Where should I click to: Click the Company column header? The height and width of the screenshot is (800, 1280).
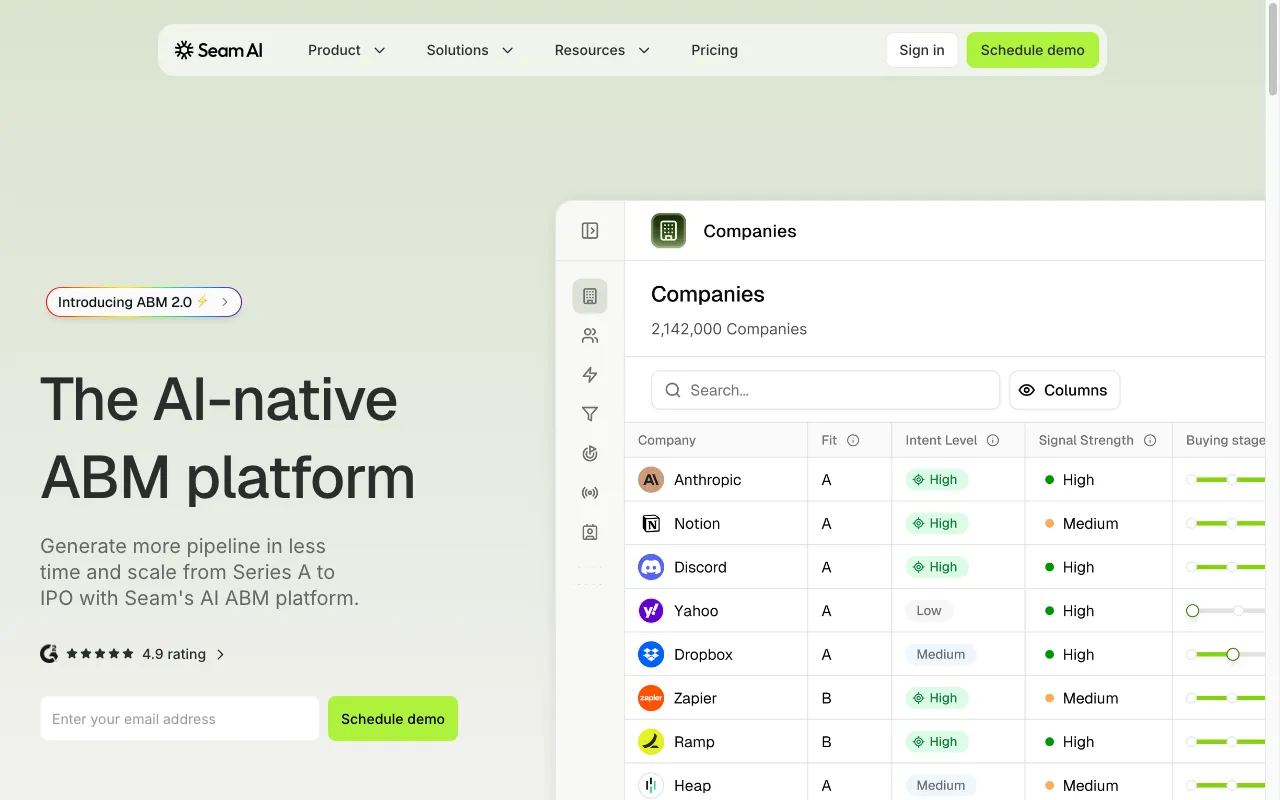point(667,440)
